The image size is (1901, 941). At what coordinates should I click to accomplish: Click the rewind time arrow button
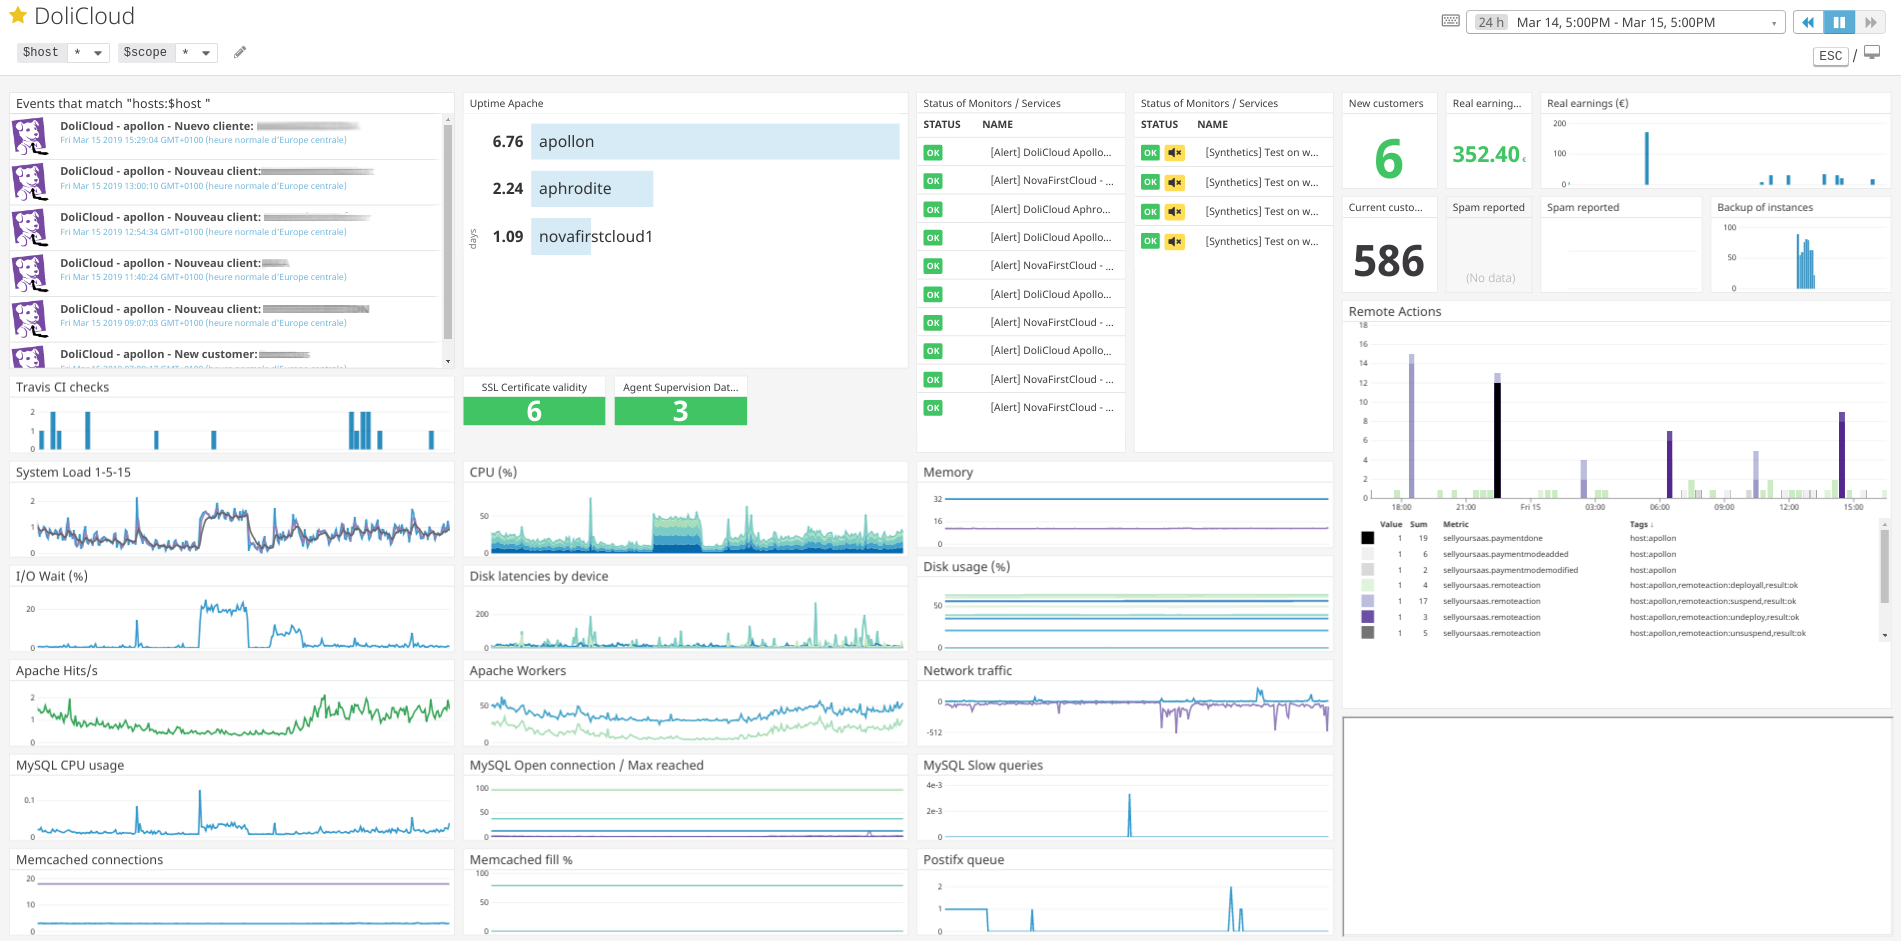1808,22
